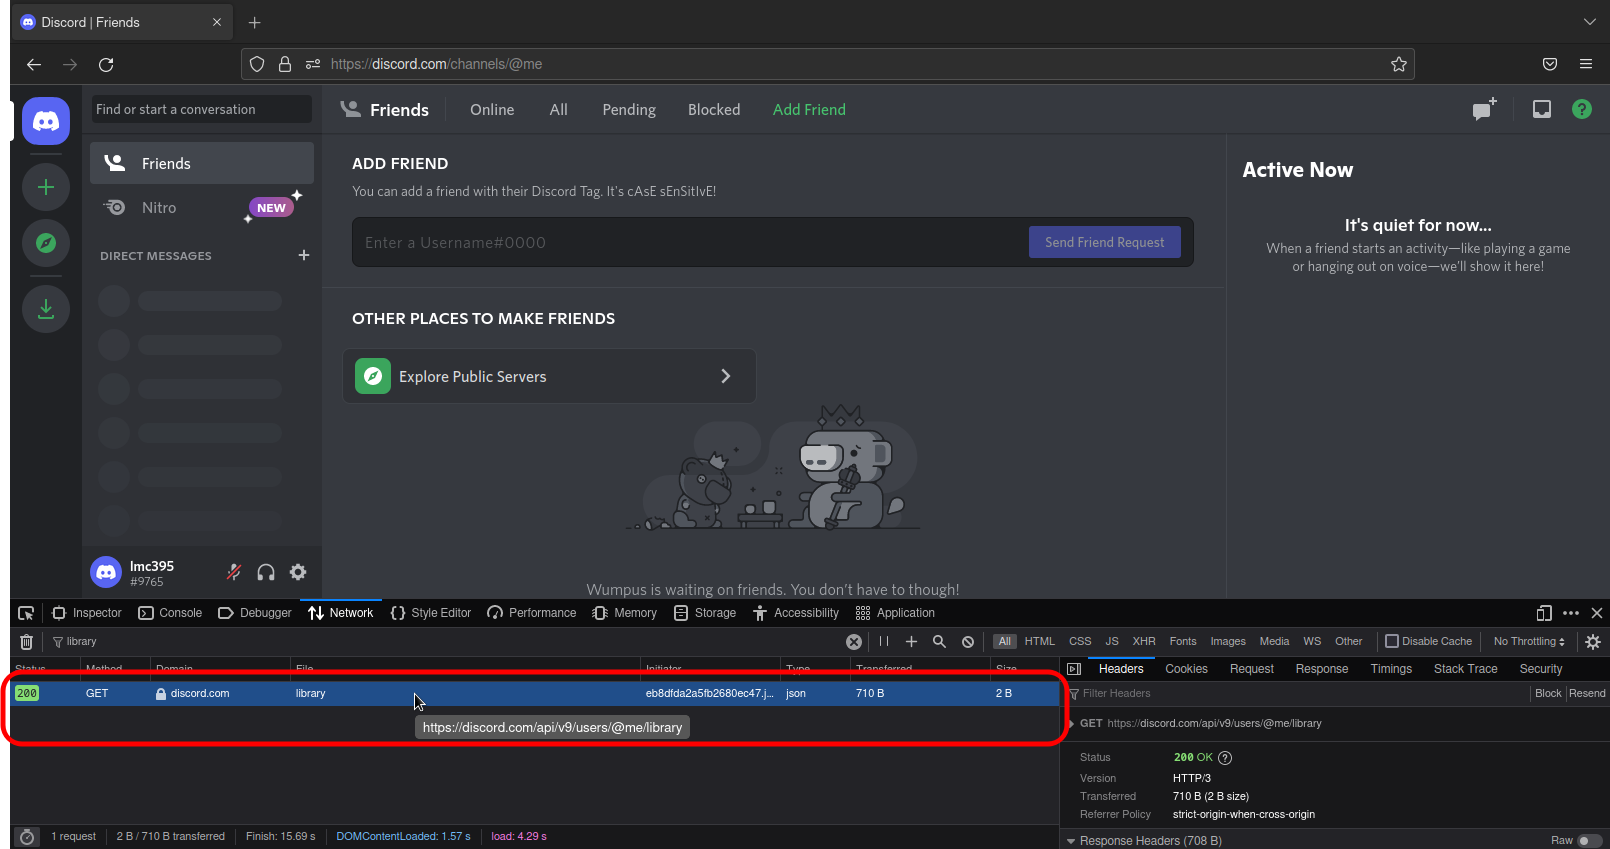The width and height of the screenshot is (1610, 849).
Task: Open Discord Help question icon
Action: (x=1582, y=109)
